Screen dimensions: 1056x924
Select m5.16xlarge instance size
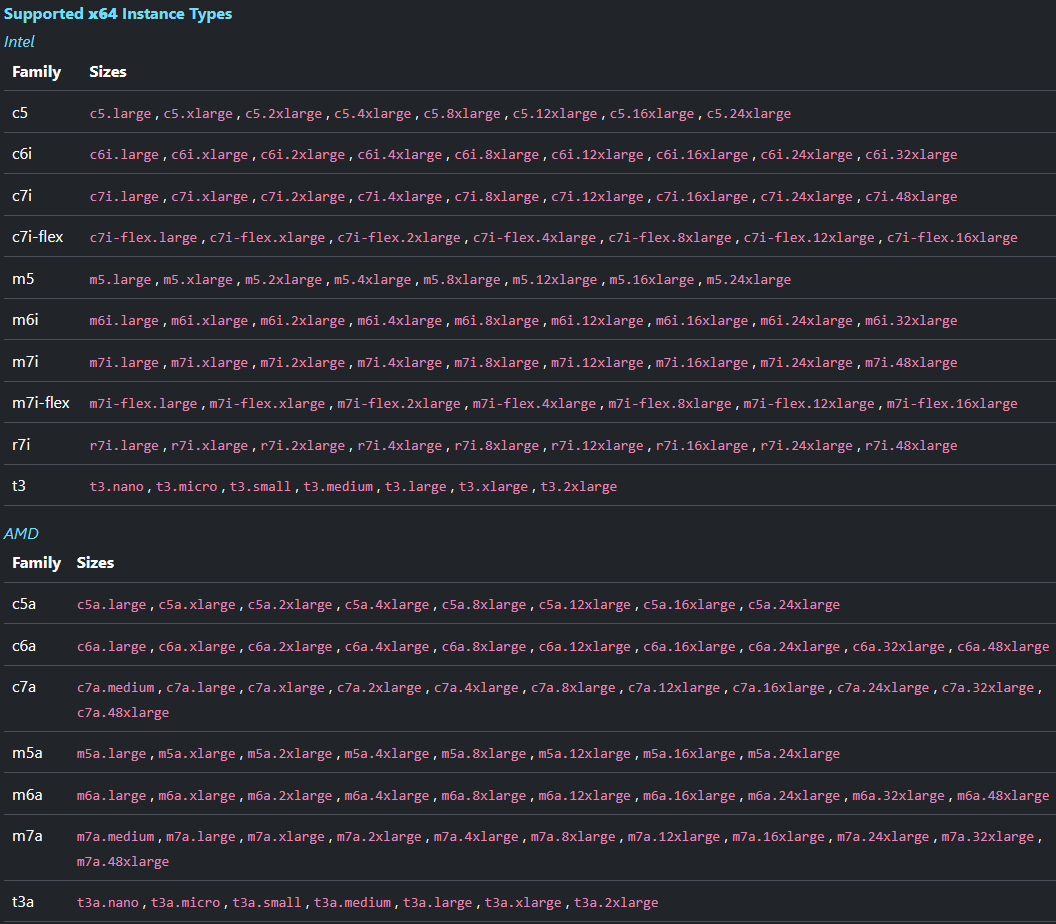click(x=651, y=279)
